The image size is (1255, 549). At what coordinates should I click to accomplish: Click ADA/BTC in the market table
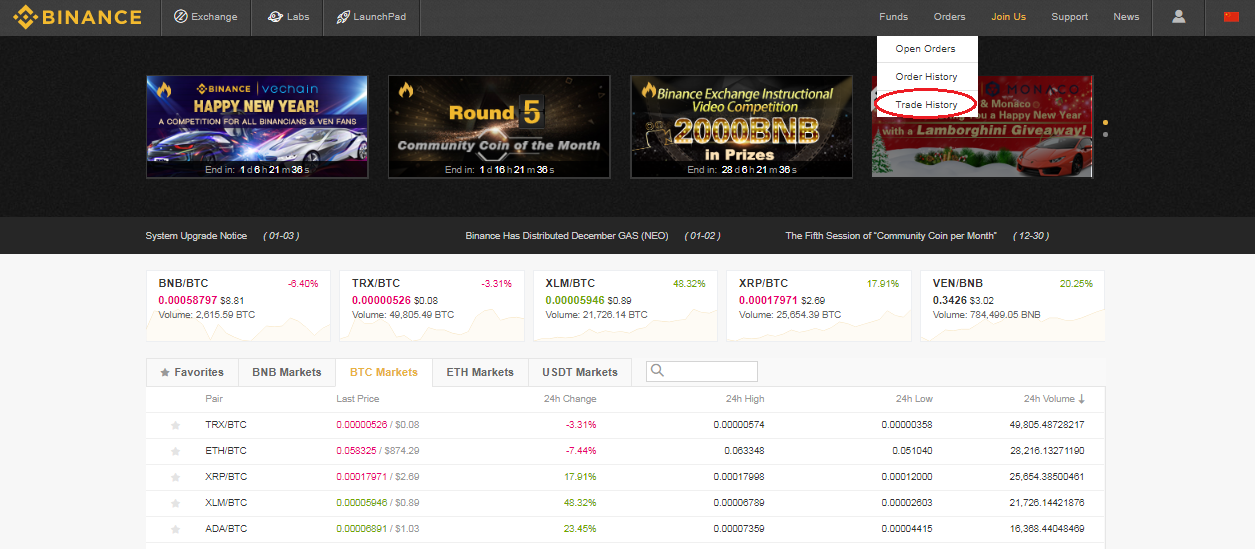pyautogui.click(x=226, y=529)
